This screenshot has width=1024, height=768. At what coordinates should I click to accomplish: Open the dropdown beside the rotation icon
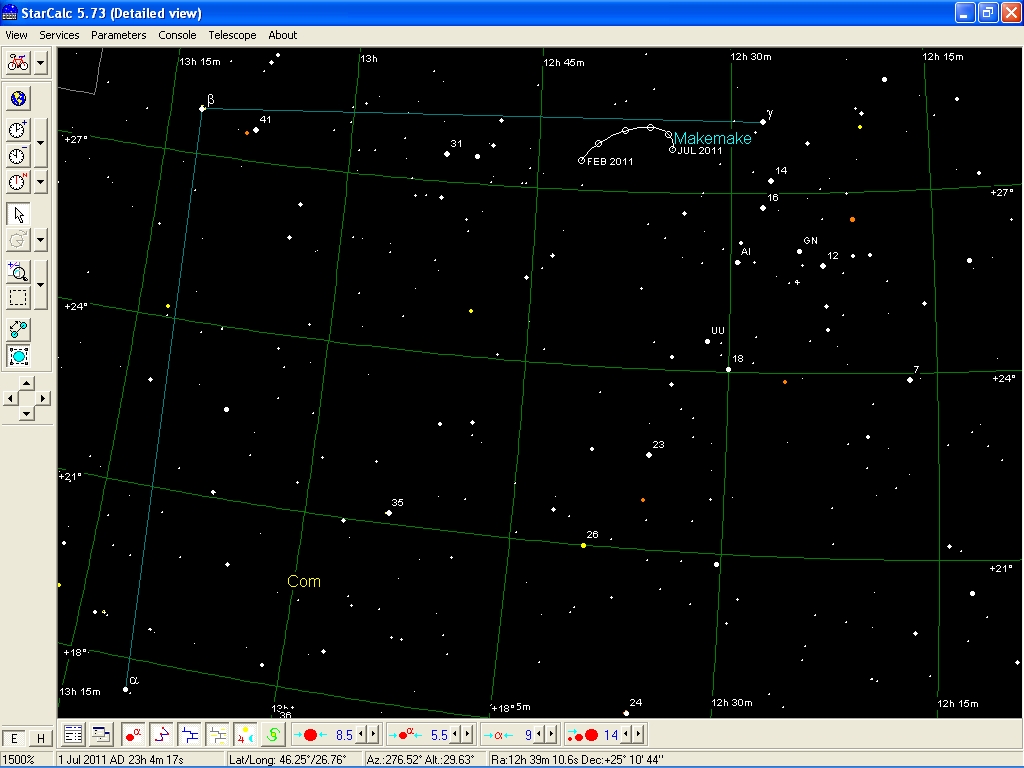click(40, 240)
